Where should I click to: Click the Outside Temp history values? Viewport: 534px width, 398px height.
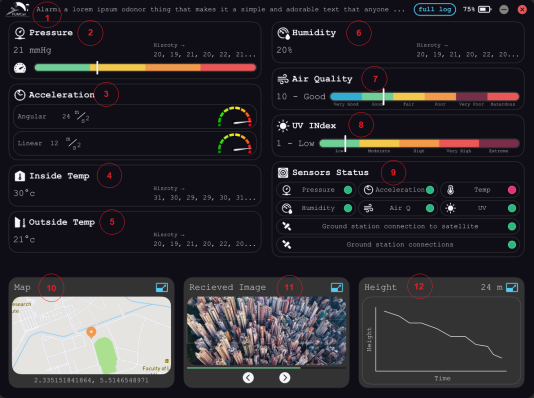click(x=204, y=244)
